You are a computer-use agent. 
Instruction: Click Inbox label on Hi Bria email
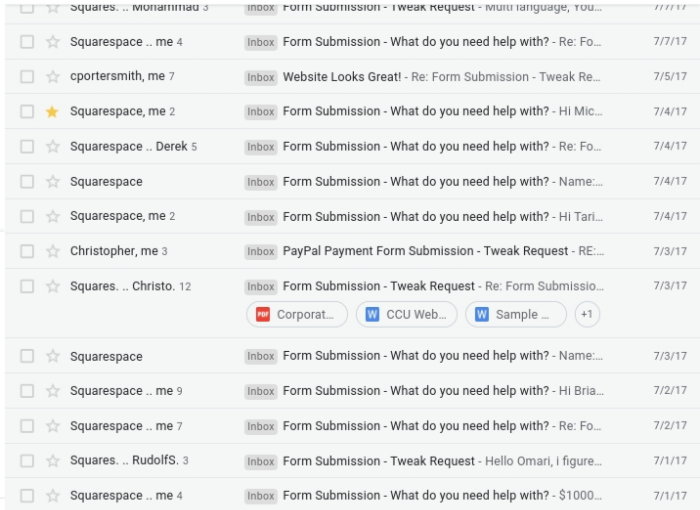pos(261,391)
